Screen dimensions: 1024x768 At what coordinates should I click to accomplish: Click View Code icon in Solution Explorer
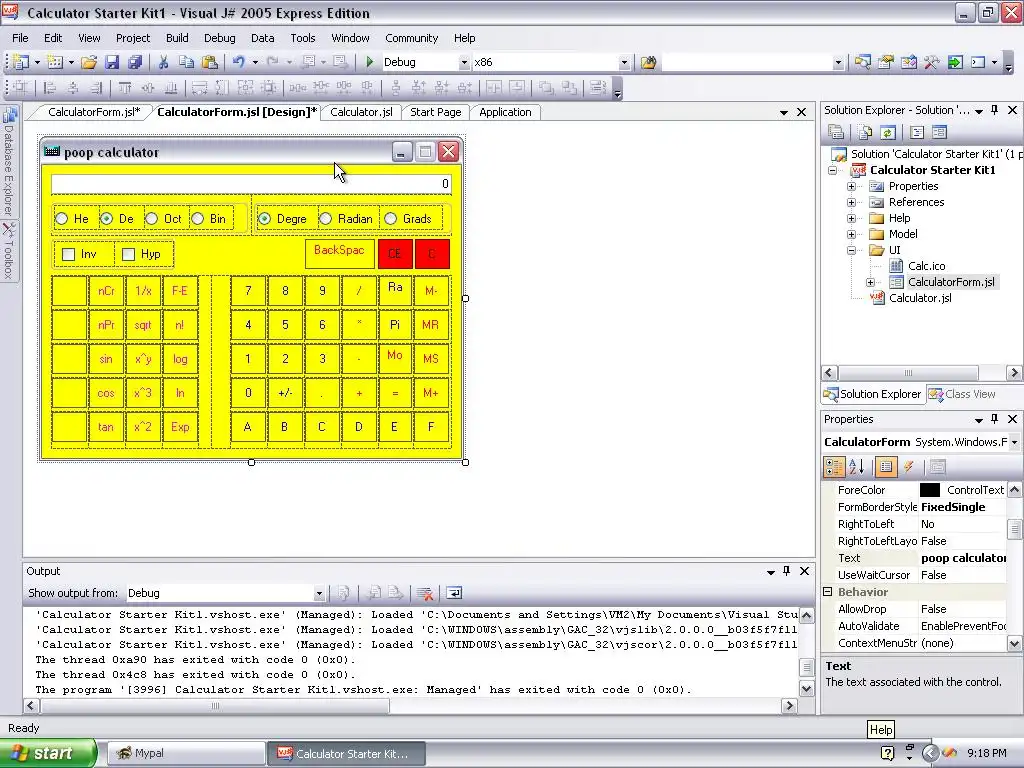tap(917, 133)
